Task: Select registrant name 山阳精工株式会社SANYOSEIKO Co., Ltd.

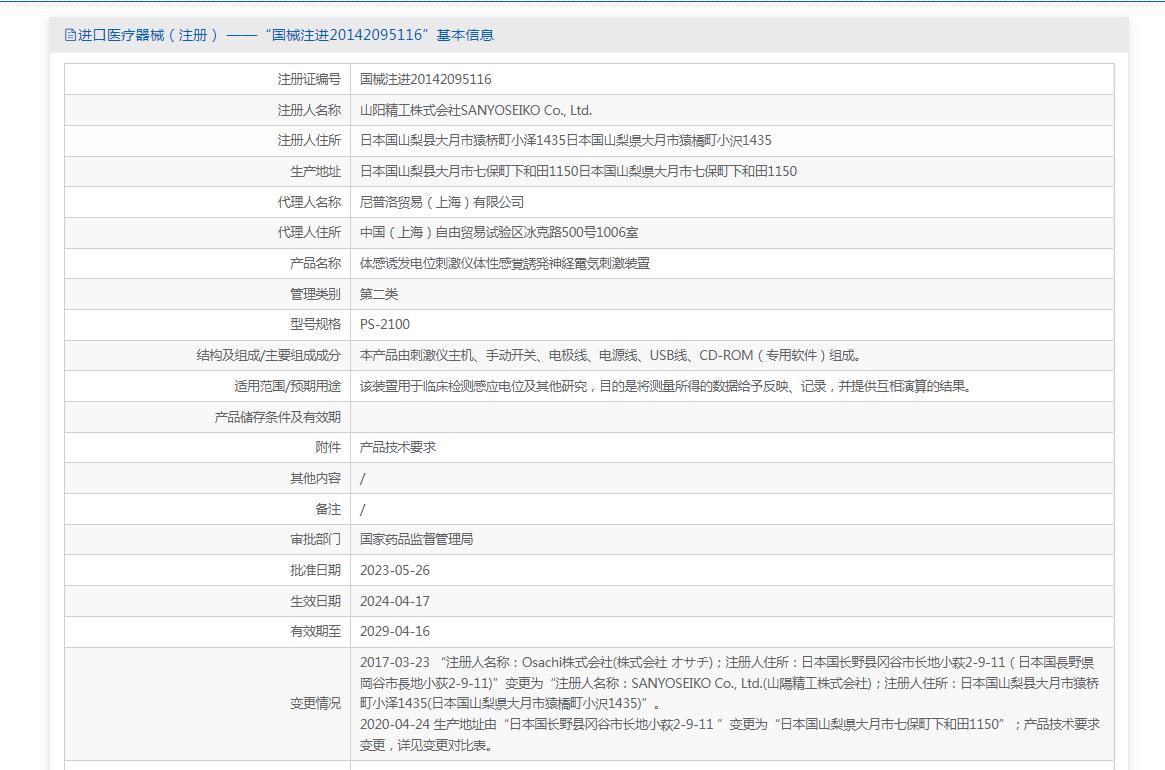Action: (x=476, y=110)
